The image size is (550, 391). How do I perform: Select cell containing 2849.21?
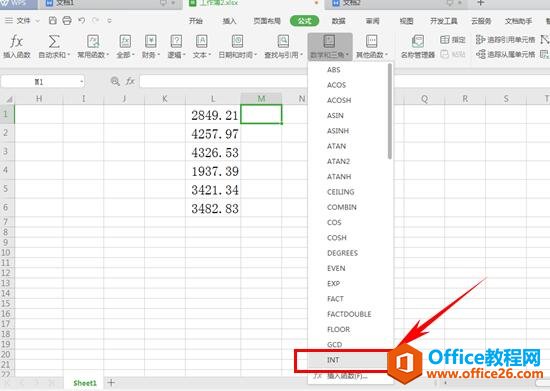(x=213, y=114)
